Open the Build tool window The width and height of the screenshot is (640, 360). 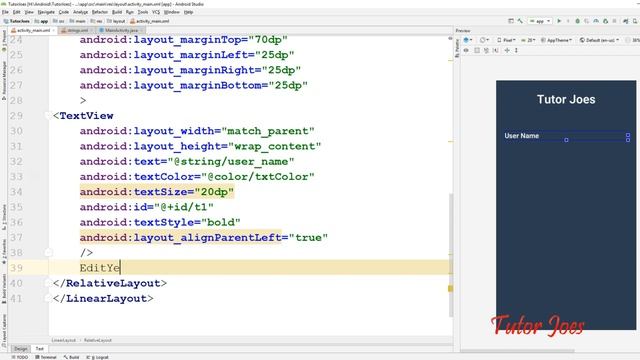(71, 357)
